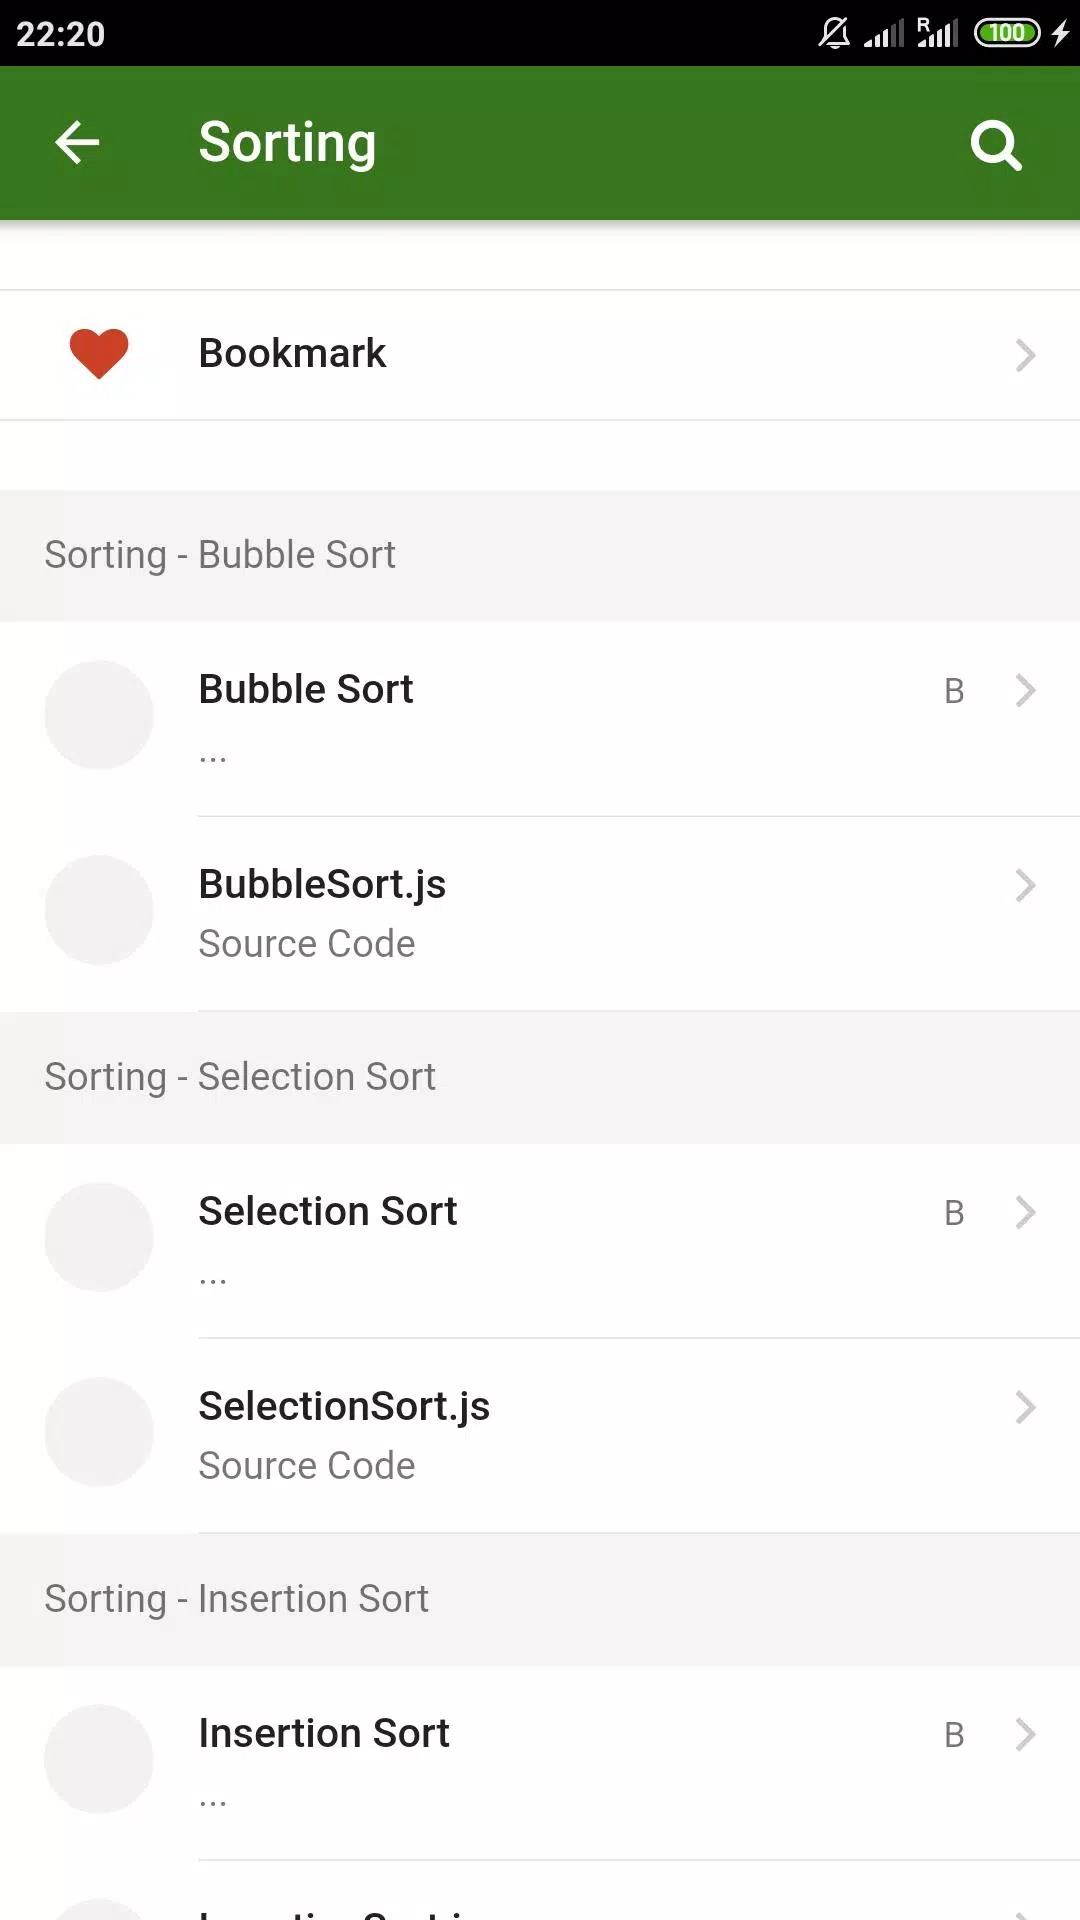Image resolution: width=1080 pixels, height=1920 pixels.
Task: Open the Selection Sort list item
Action: click(540, 1240)
